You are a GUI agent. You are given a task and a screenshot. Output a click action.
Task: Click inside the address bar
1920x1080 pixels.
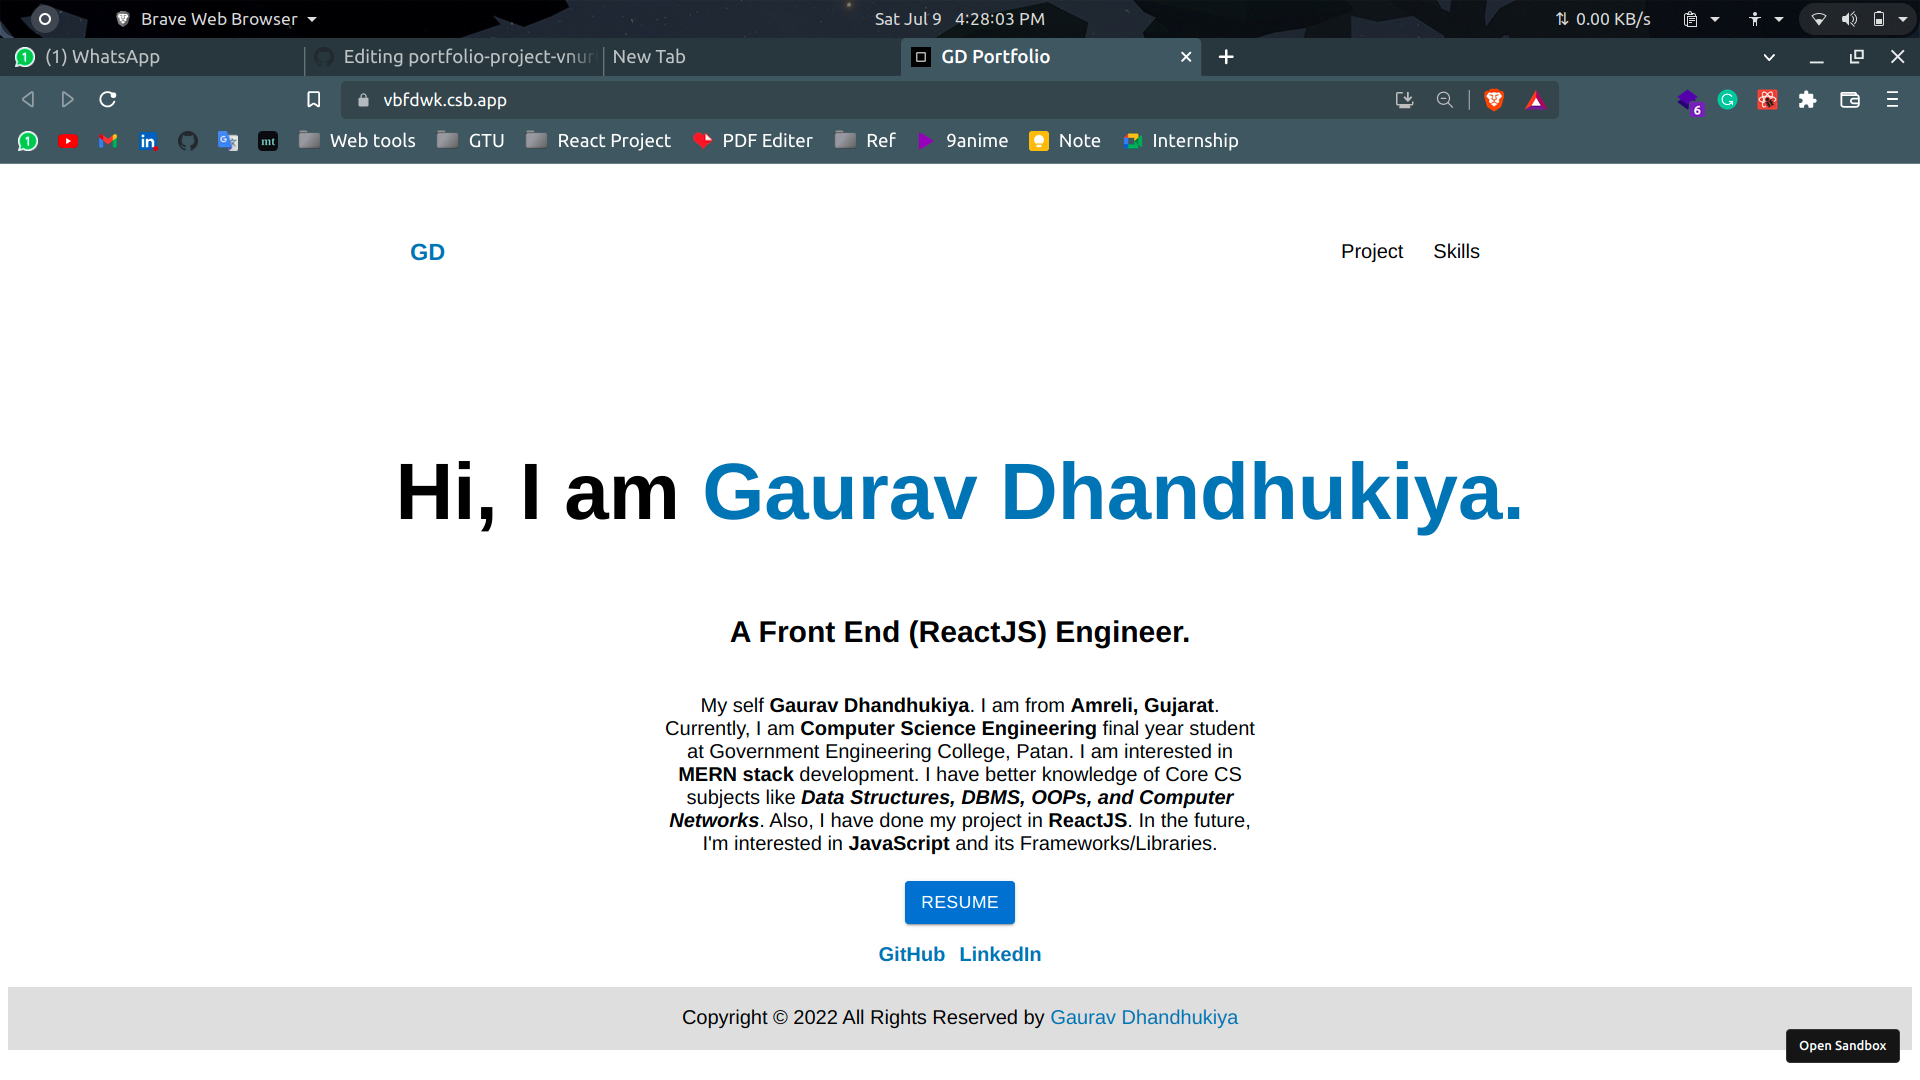[700, 100]
